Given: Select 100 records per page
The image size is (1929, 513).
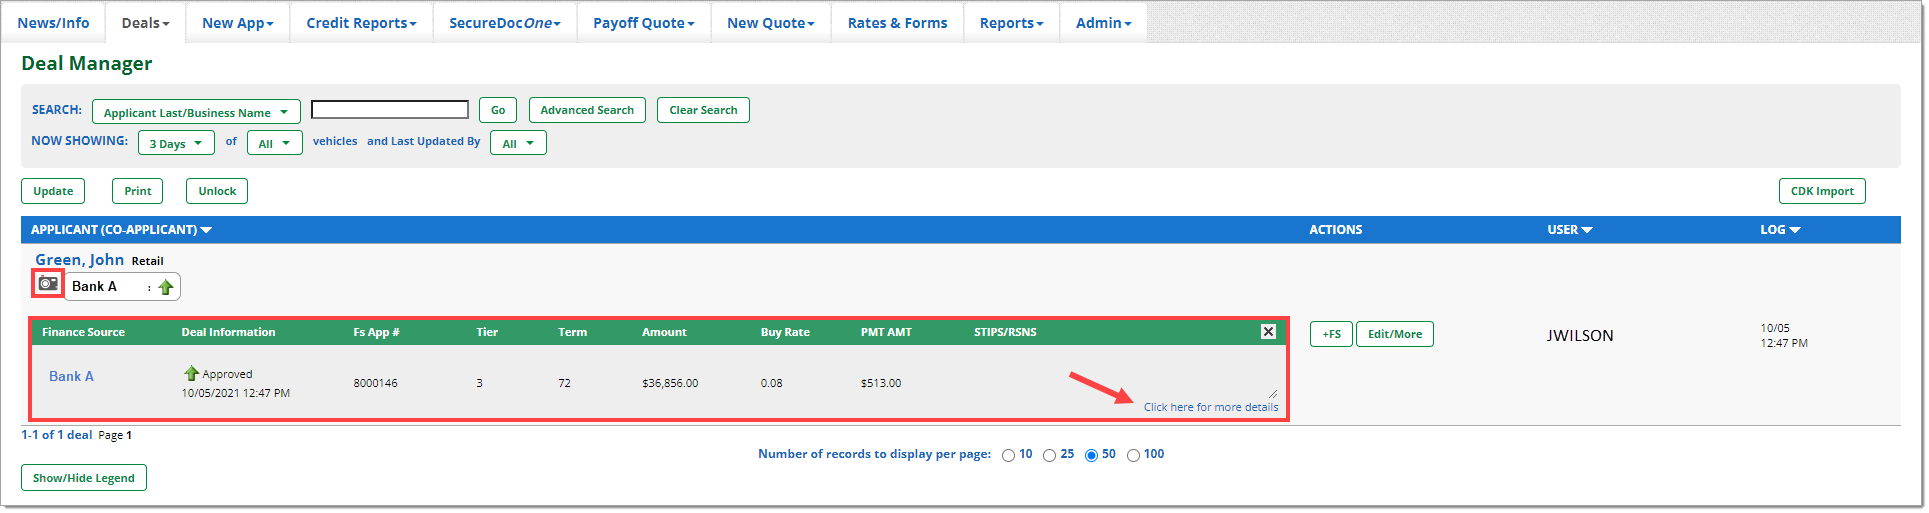Looking at the screenshot, I should click(1133, 455).
